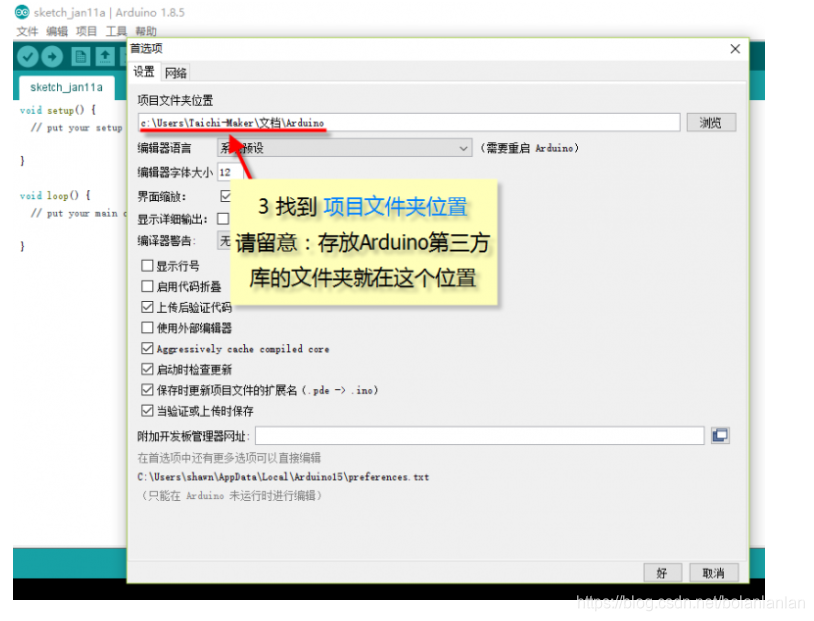Uncheck 启动时检查更新 option
814x621 pixels.
(147, 369)
